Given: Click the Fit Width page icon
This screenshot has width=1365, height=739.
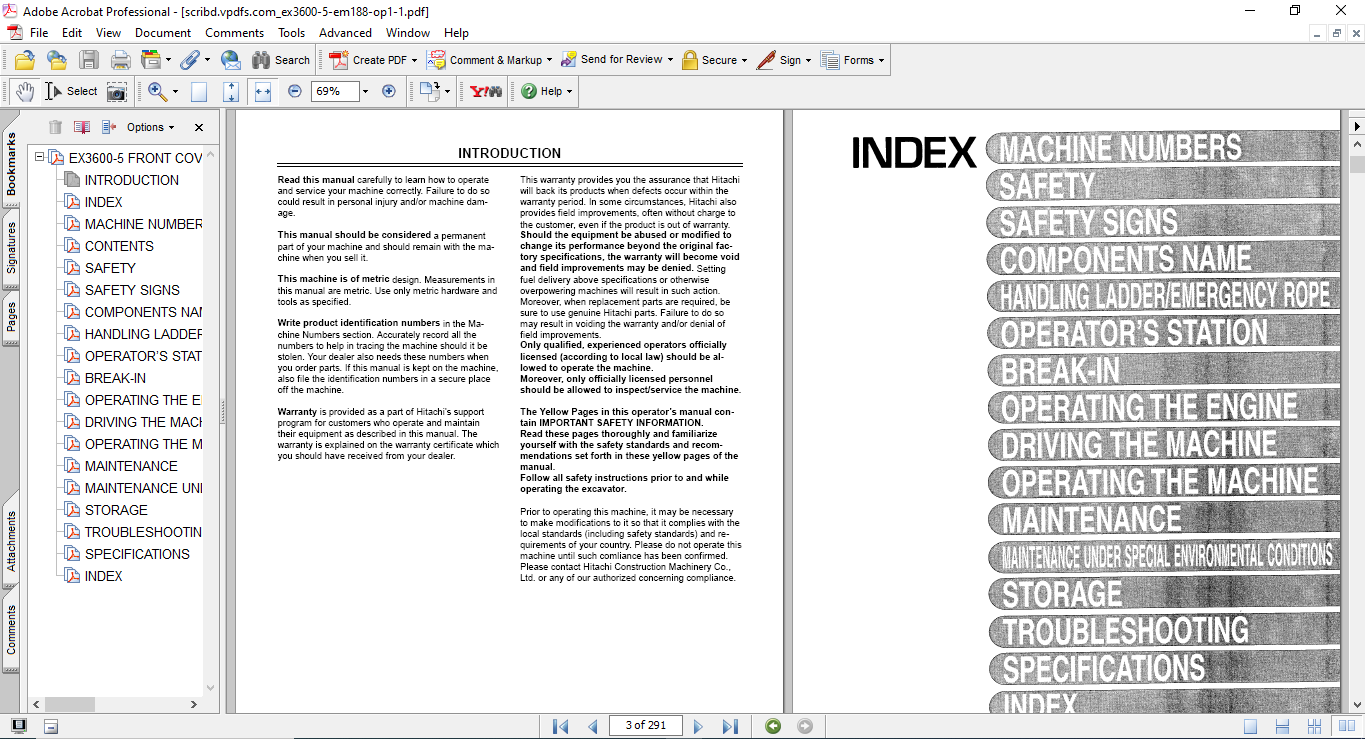Looking at the screenshot, I should point(263,91).
